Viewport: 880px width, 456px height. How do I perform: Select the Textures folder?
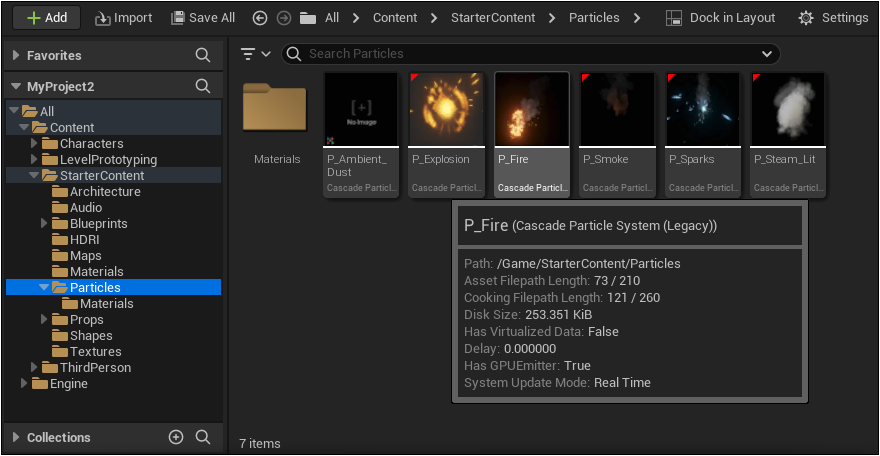click(87, 352)
